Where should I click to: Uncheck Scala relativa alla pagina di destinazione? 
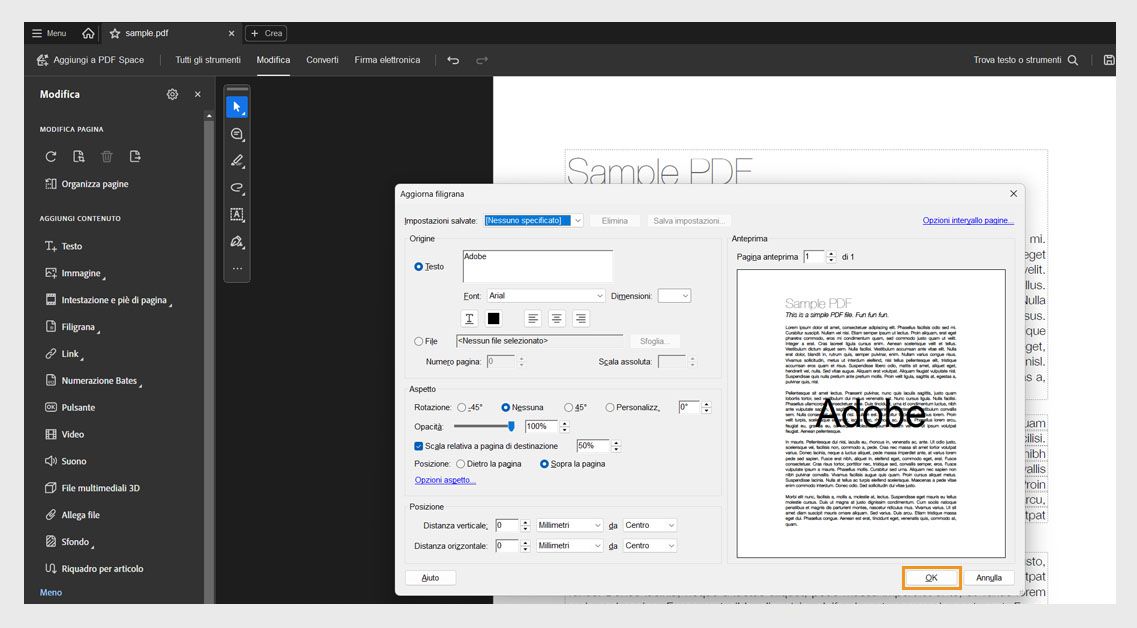pyautogui.click(x=417, y=446)
